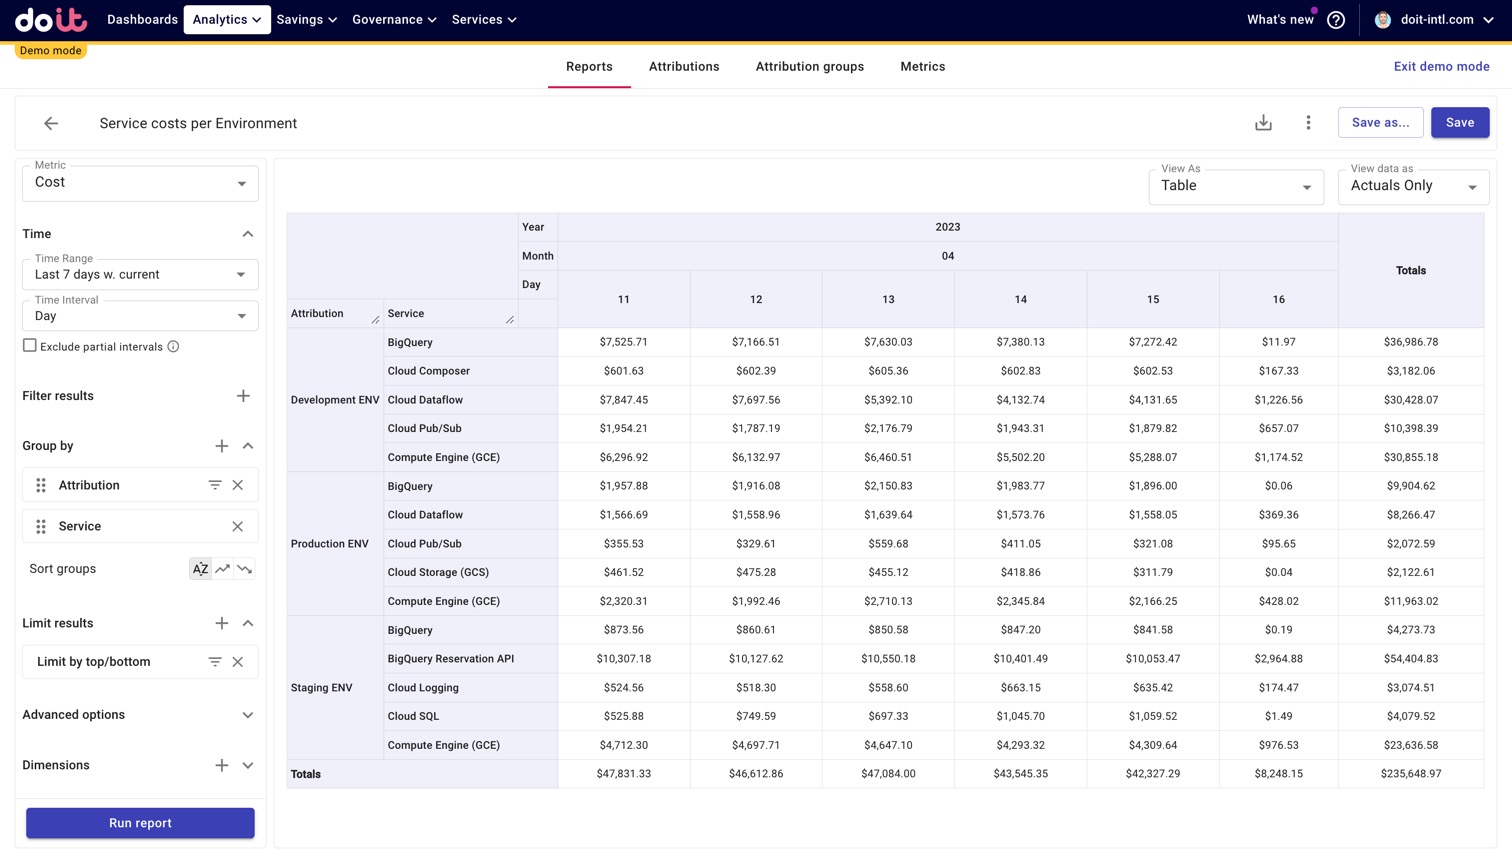Add a new filter with plus icon
Image resolution: width=1512 pixels, height=864 pixels.
243,396
